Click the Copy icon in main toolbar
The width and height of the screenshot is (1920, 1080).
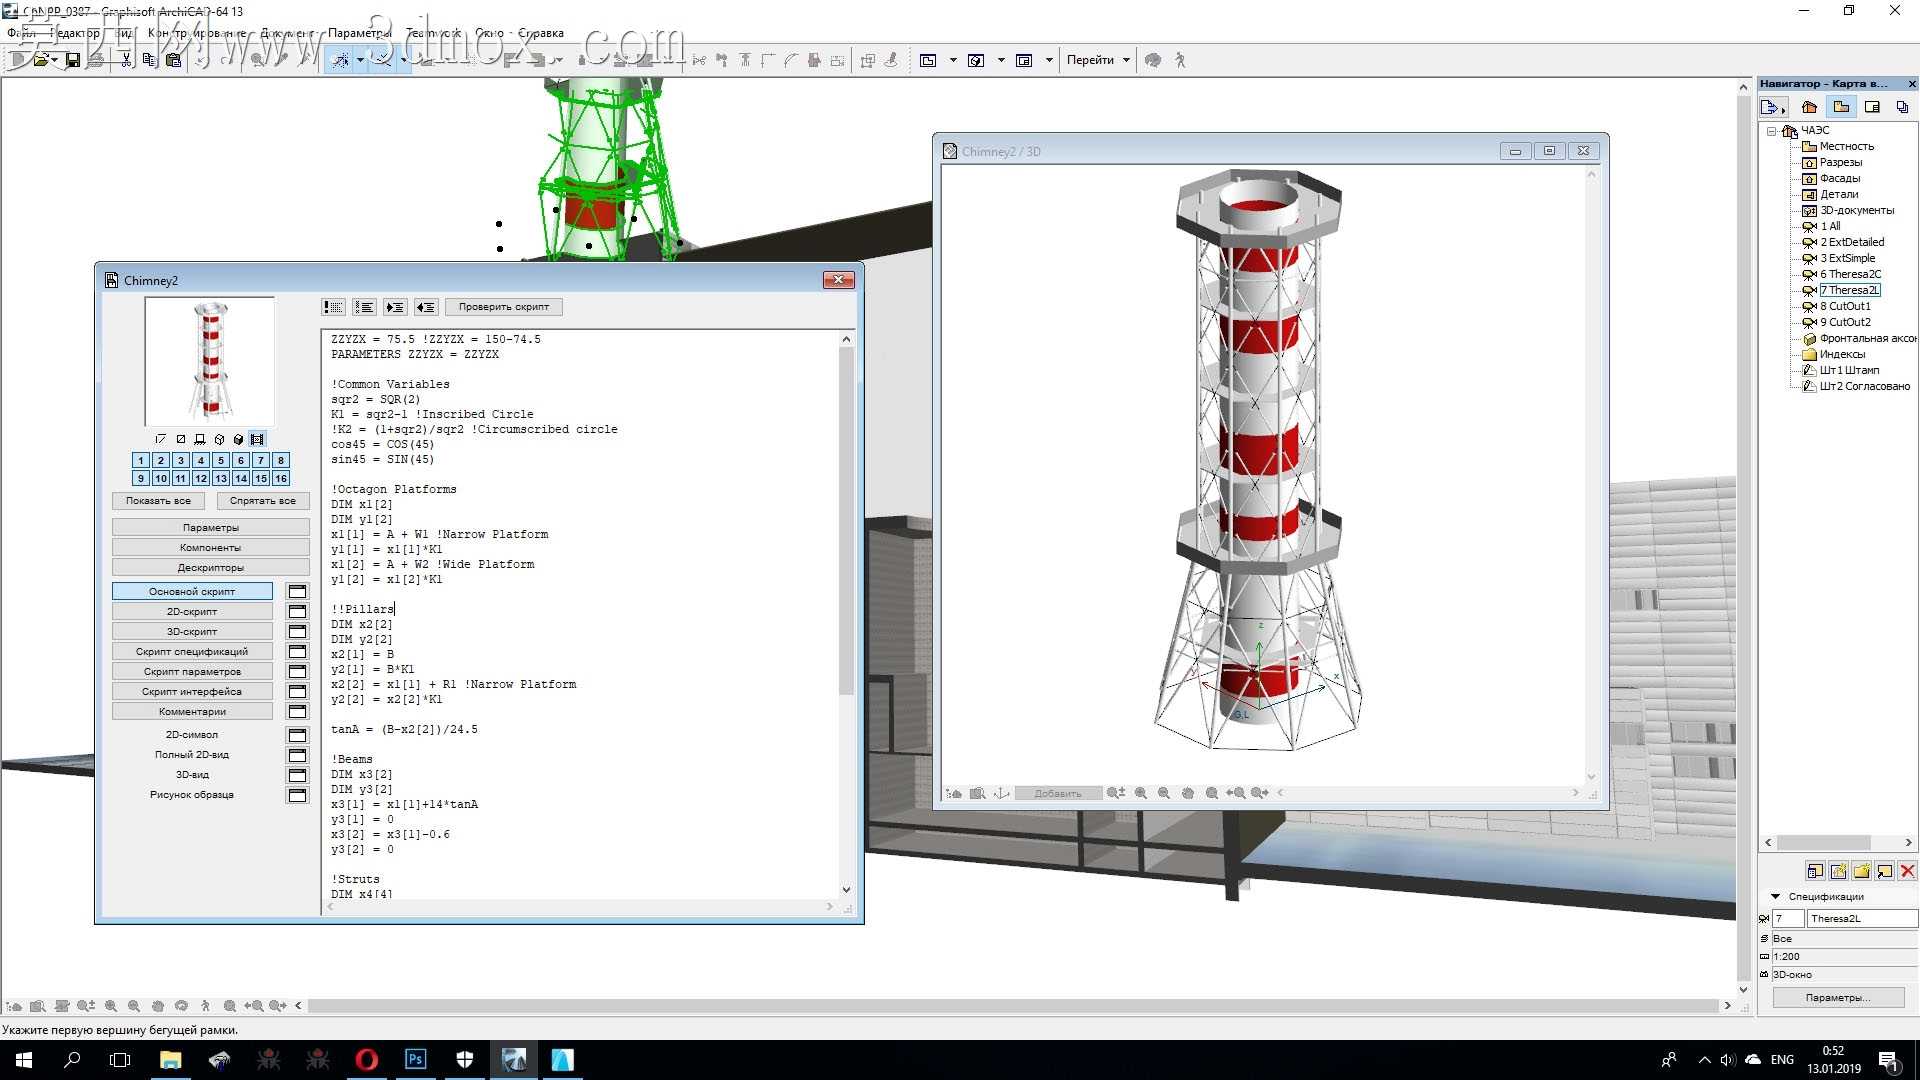tap(150, 60)
